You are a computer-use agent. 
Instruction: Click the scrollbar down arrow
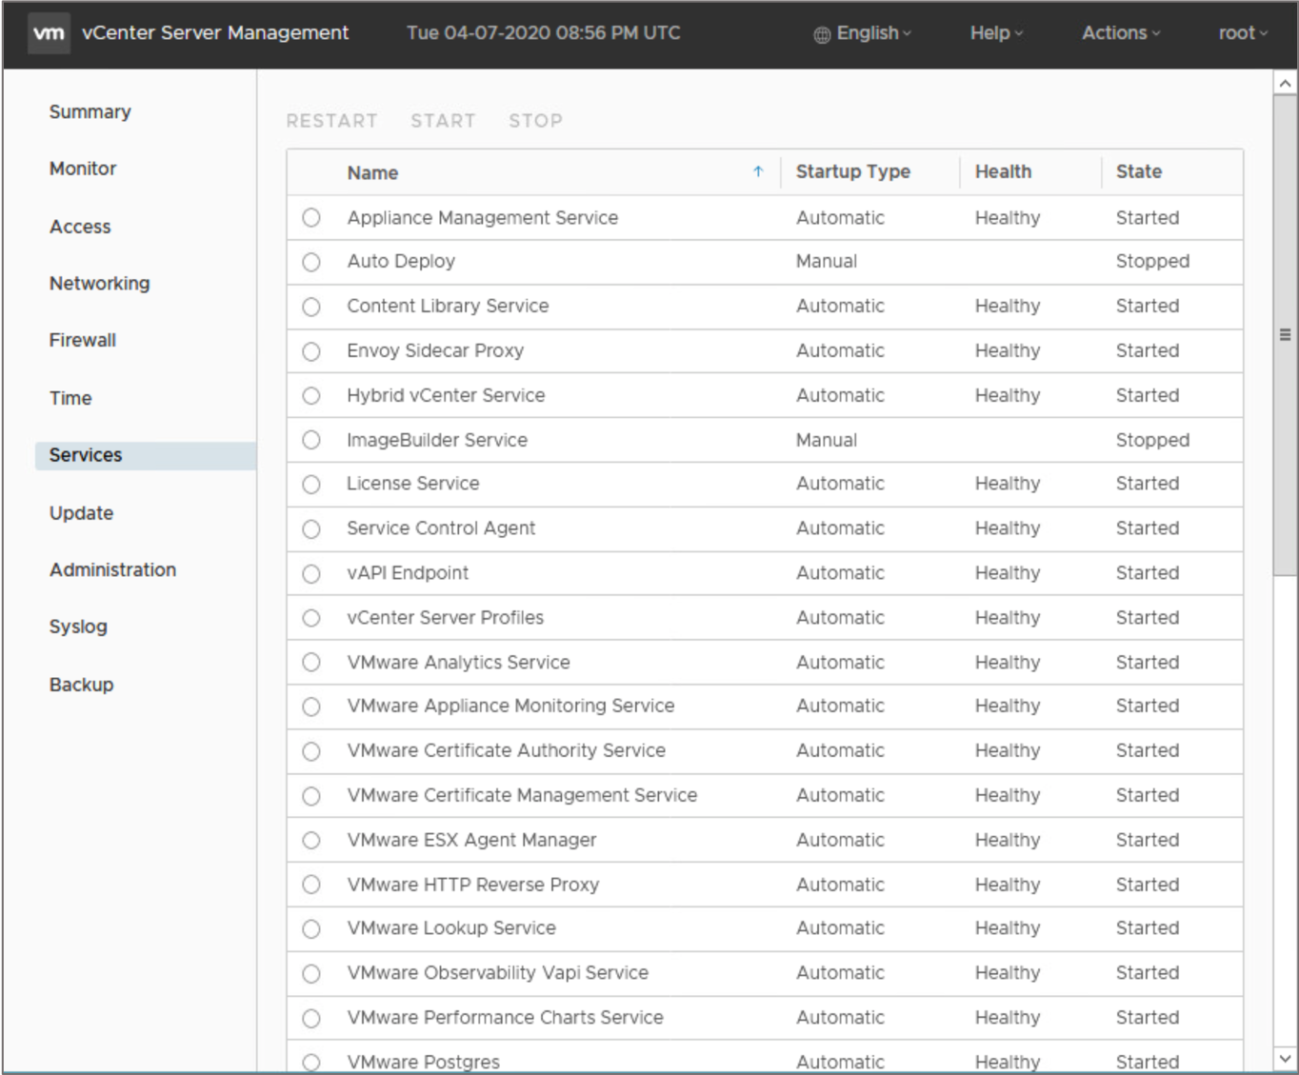[x=1285, y=1059]
